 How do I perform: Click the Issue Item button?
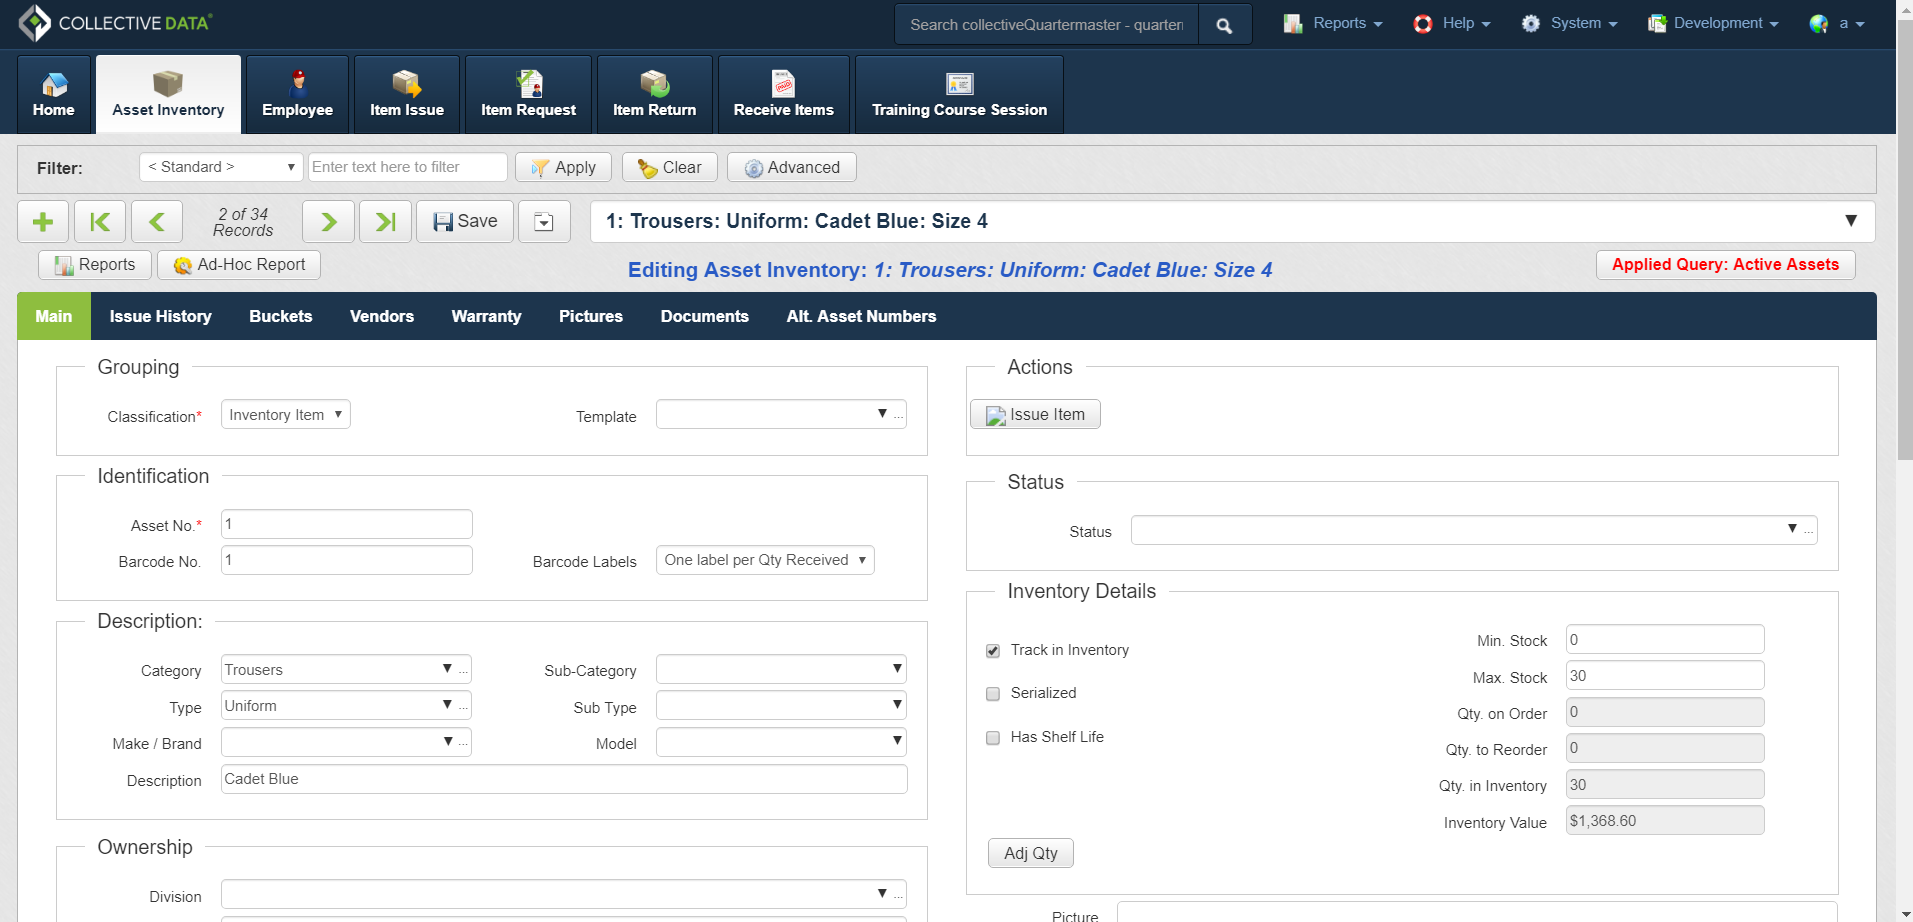[x=1035, y=414]
